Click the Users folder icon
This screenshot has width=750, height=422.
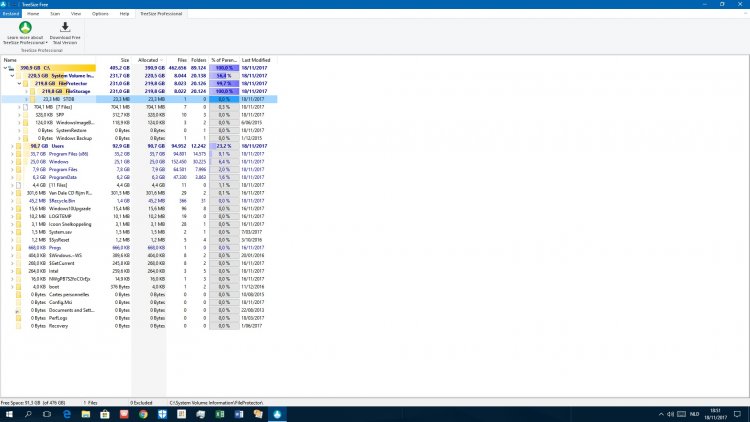[19, 145]
